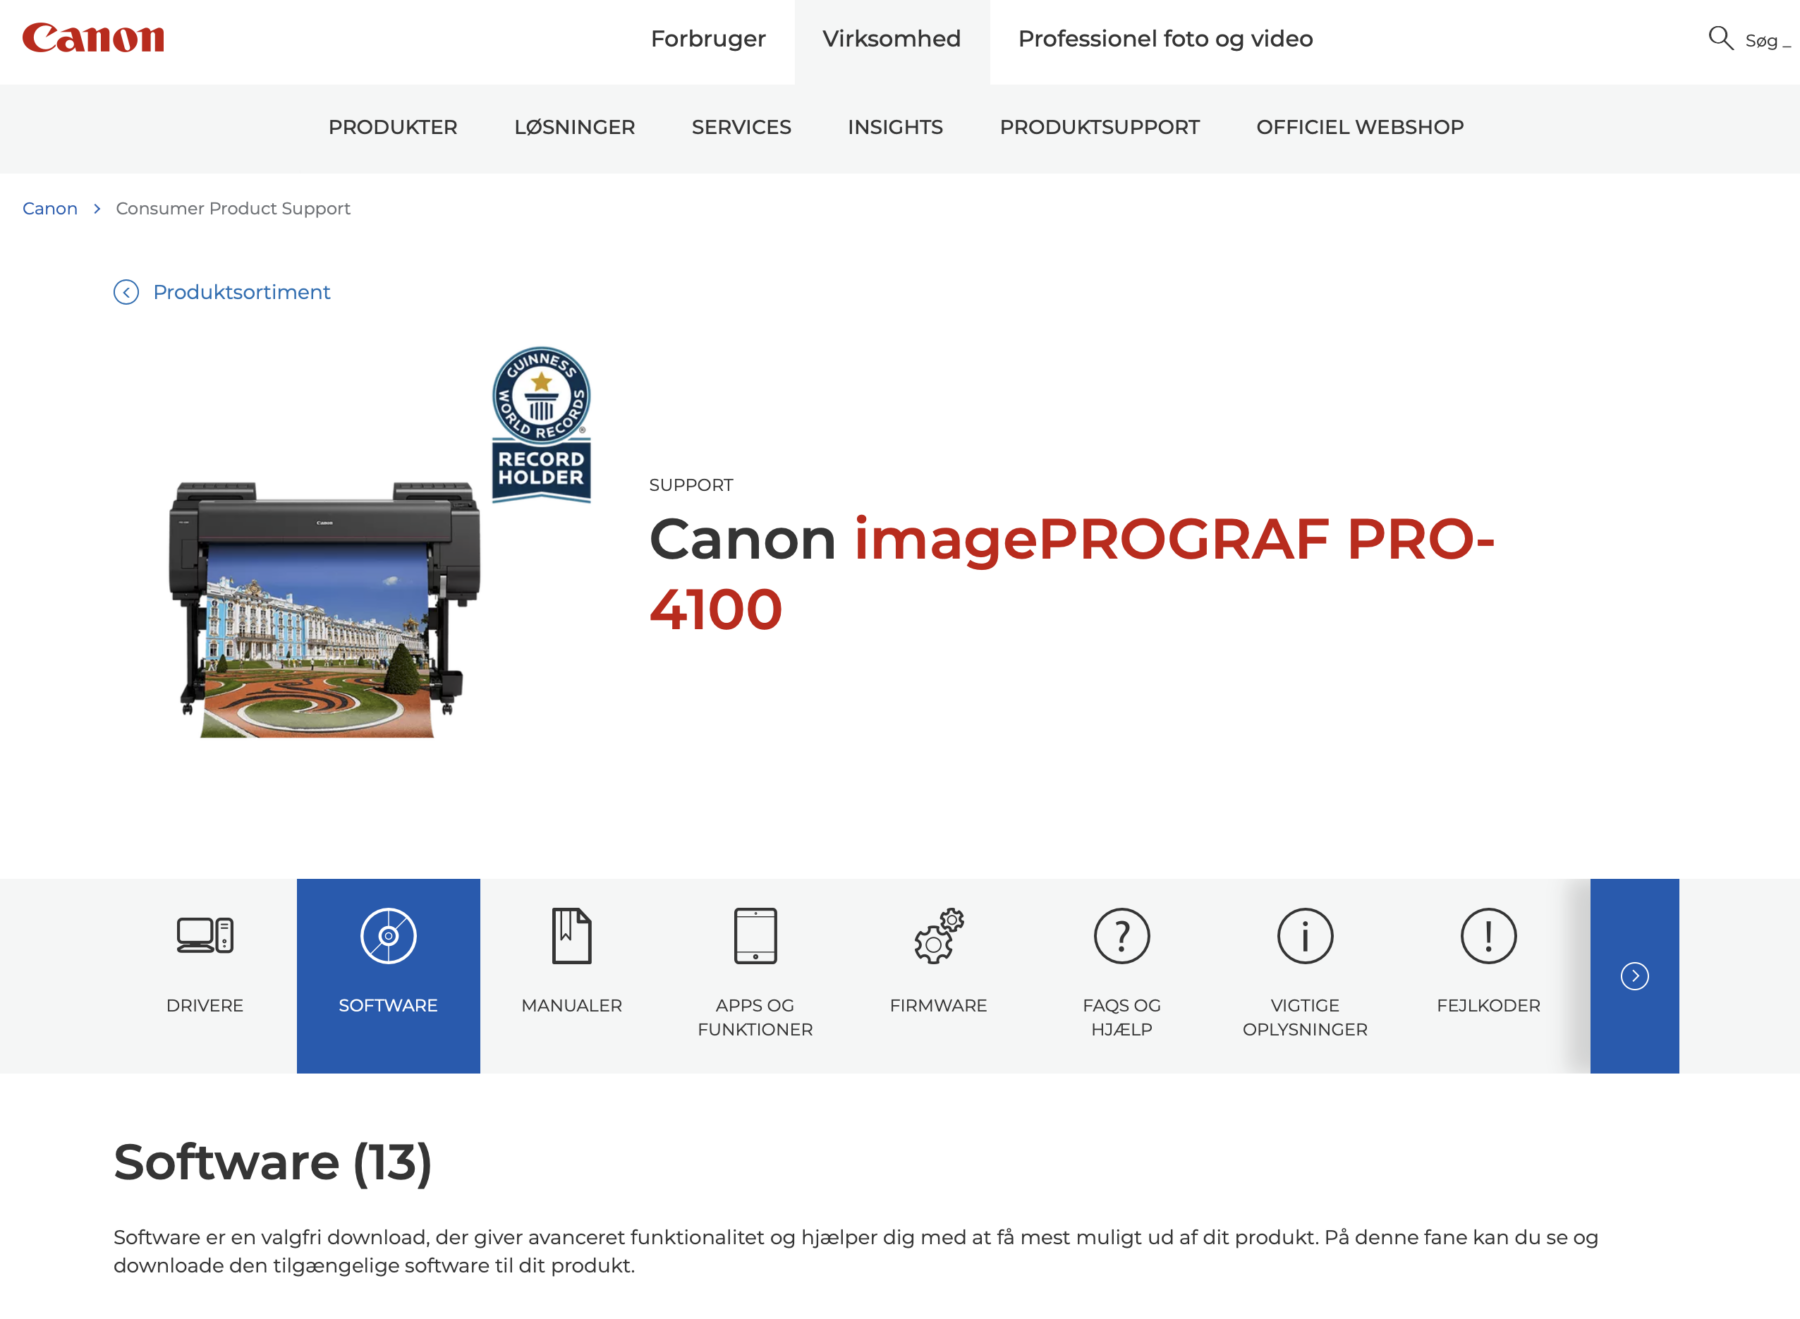Click the Produktsortiment back link
The width and height of the screenshot is (1800, 1319).
pyautogui.click(x=241, y=292)
